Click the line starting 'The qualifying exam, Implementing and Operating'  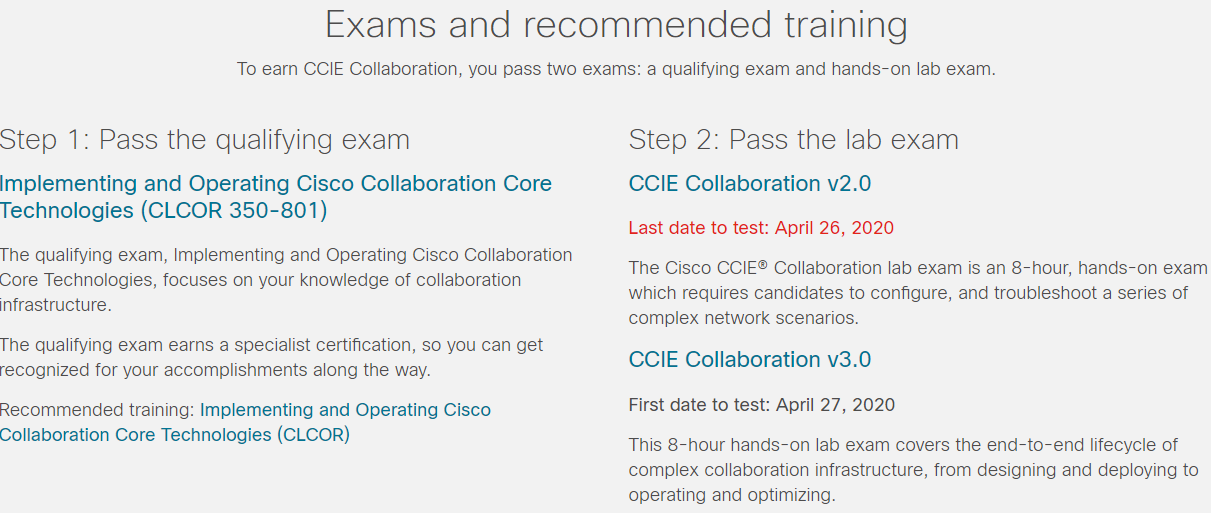[x=286, y=255]
